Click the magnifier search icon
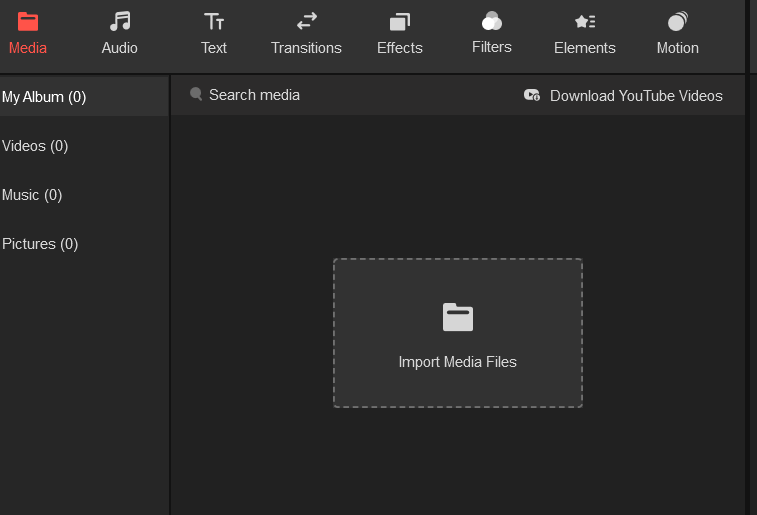 click(x=196, y=94)
